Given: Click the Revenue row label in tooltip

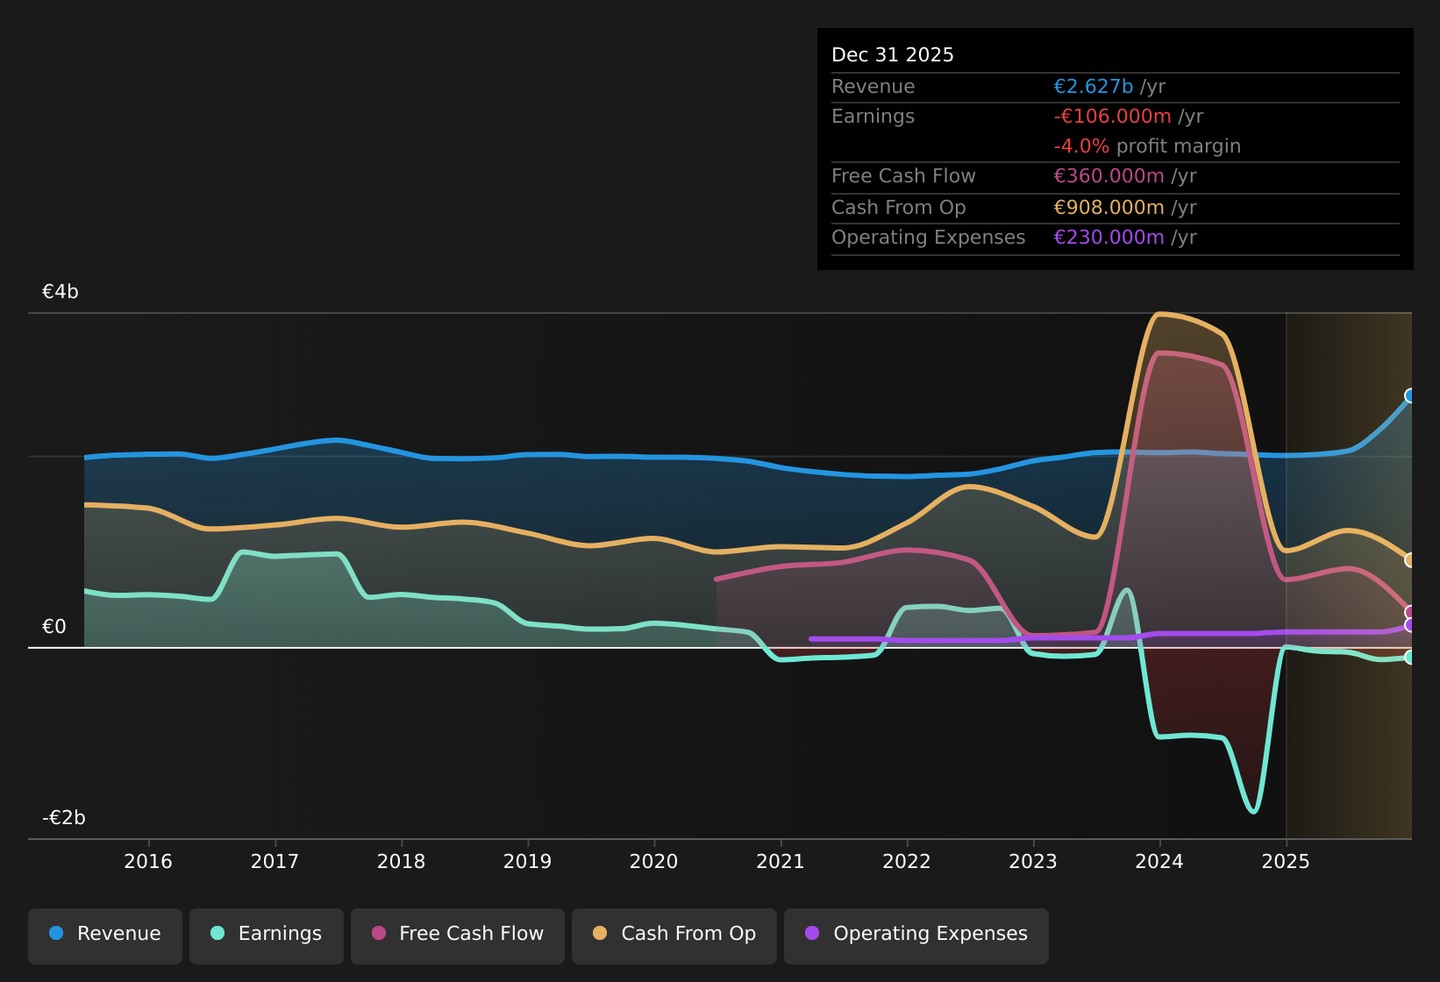Looking at the screenshot, I should click(x=873, y=87).
